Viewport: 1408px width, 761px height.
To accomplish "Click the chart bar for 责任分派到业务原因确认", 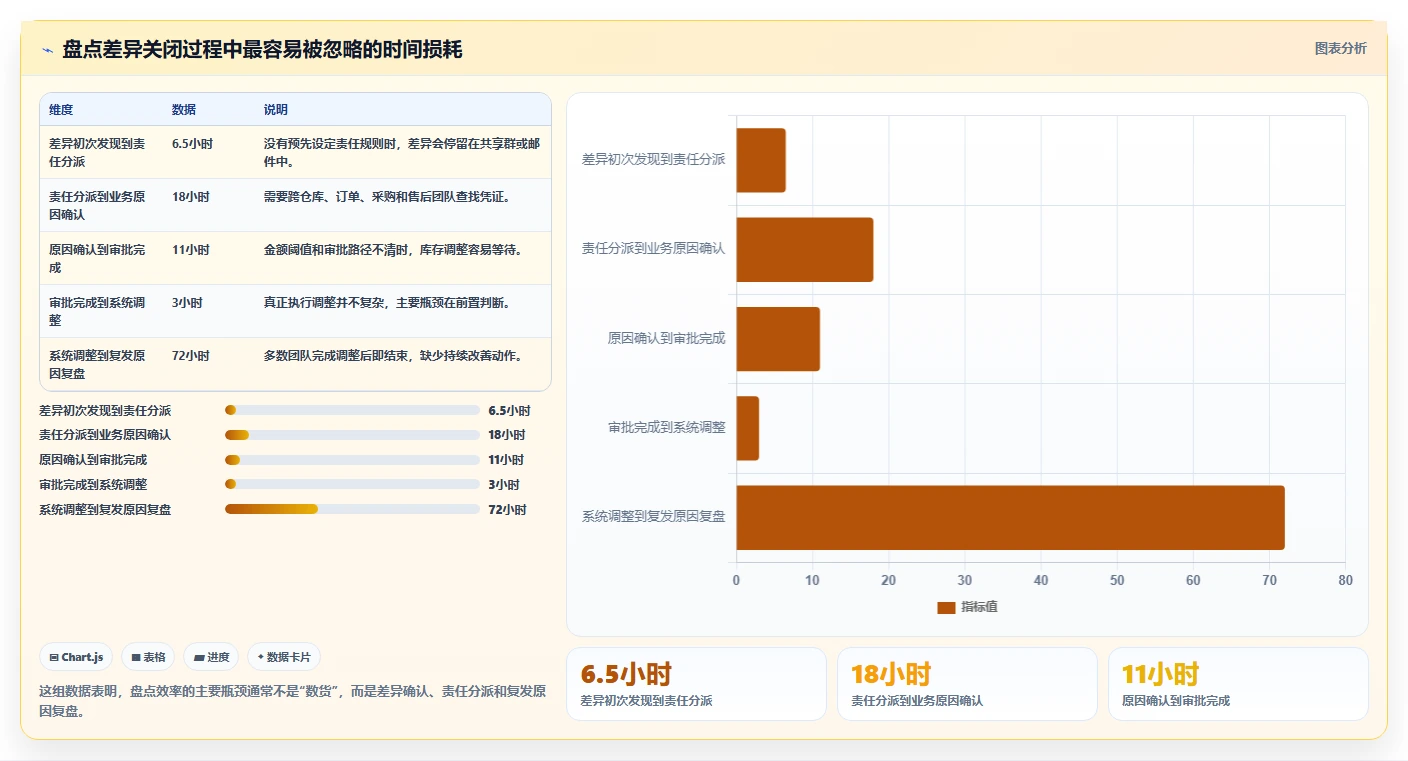I will (x=805, y=250).
